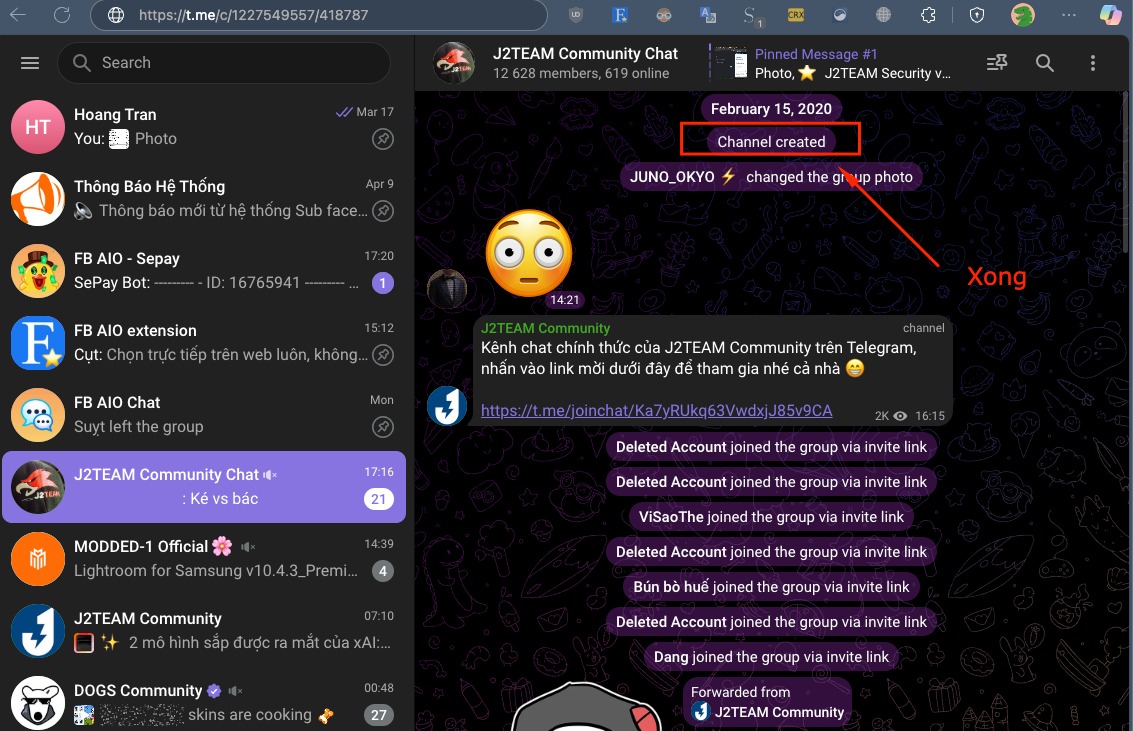Open the Copilot sidebar icon
This screenshot has width=1133, height=731.
[x=1111, y=14]
